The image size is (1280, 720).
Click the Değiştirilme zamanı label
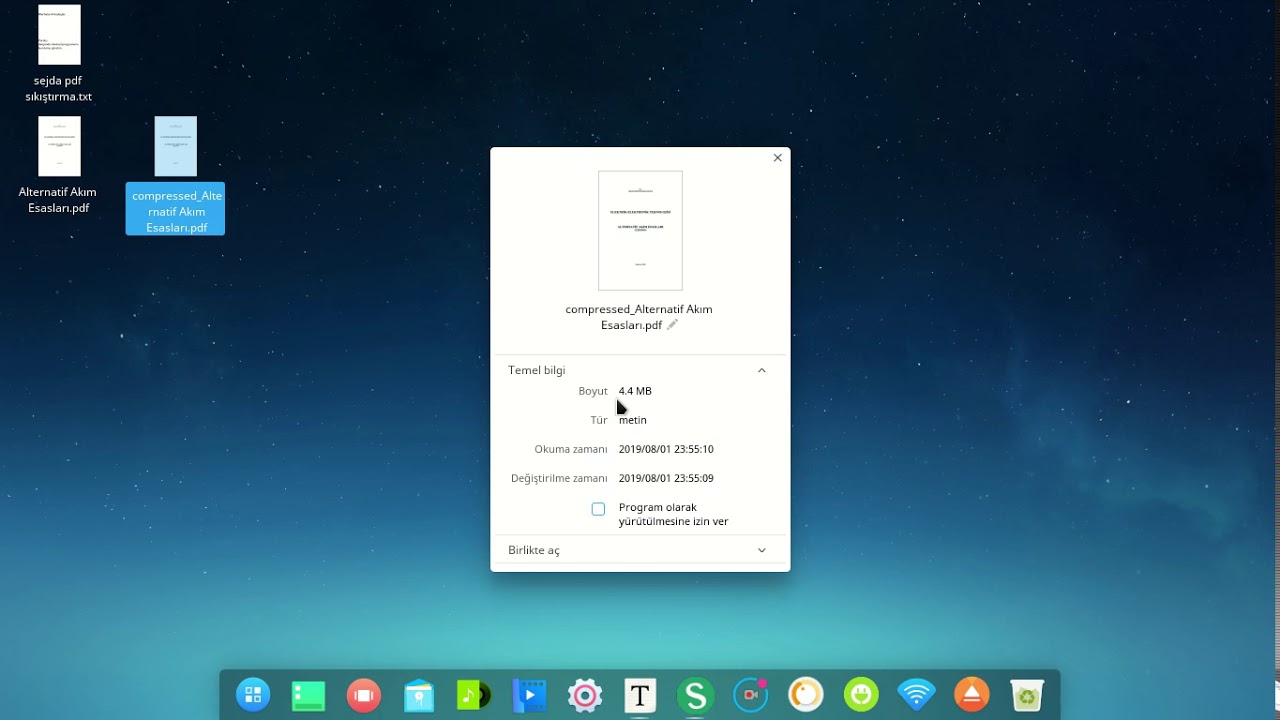point(559,478)
